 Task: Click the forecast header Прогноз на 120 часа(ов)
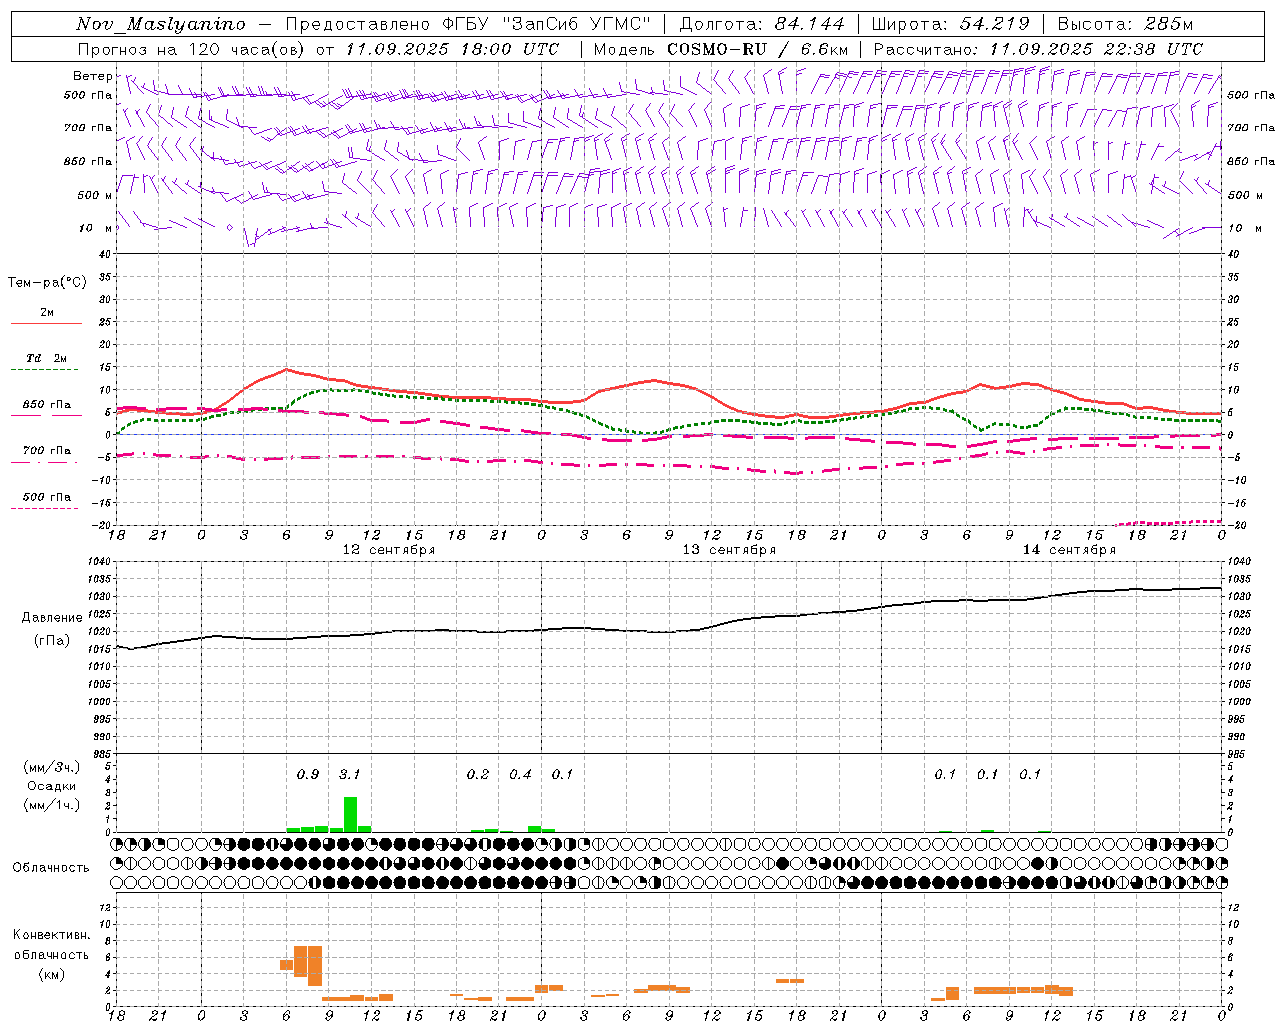pyautogui.click(x=191, y=48)
